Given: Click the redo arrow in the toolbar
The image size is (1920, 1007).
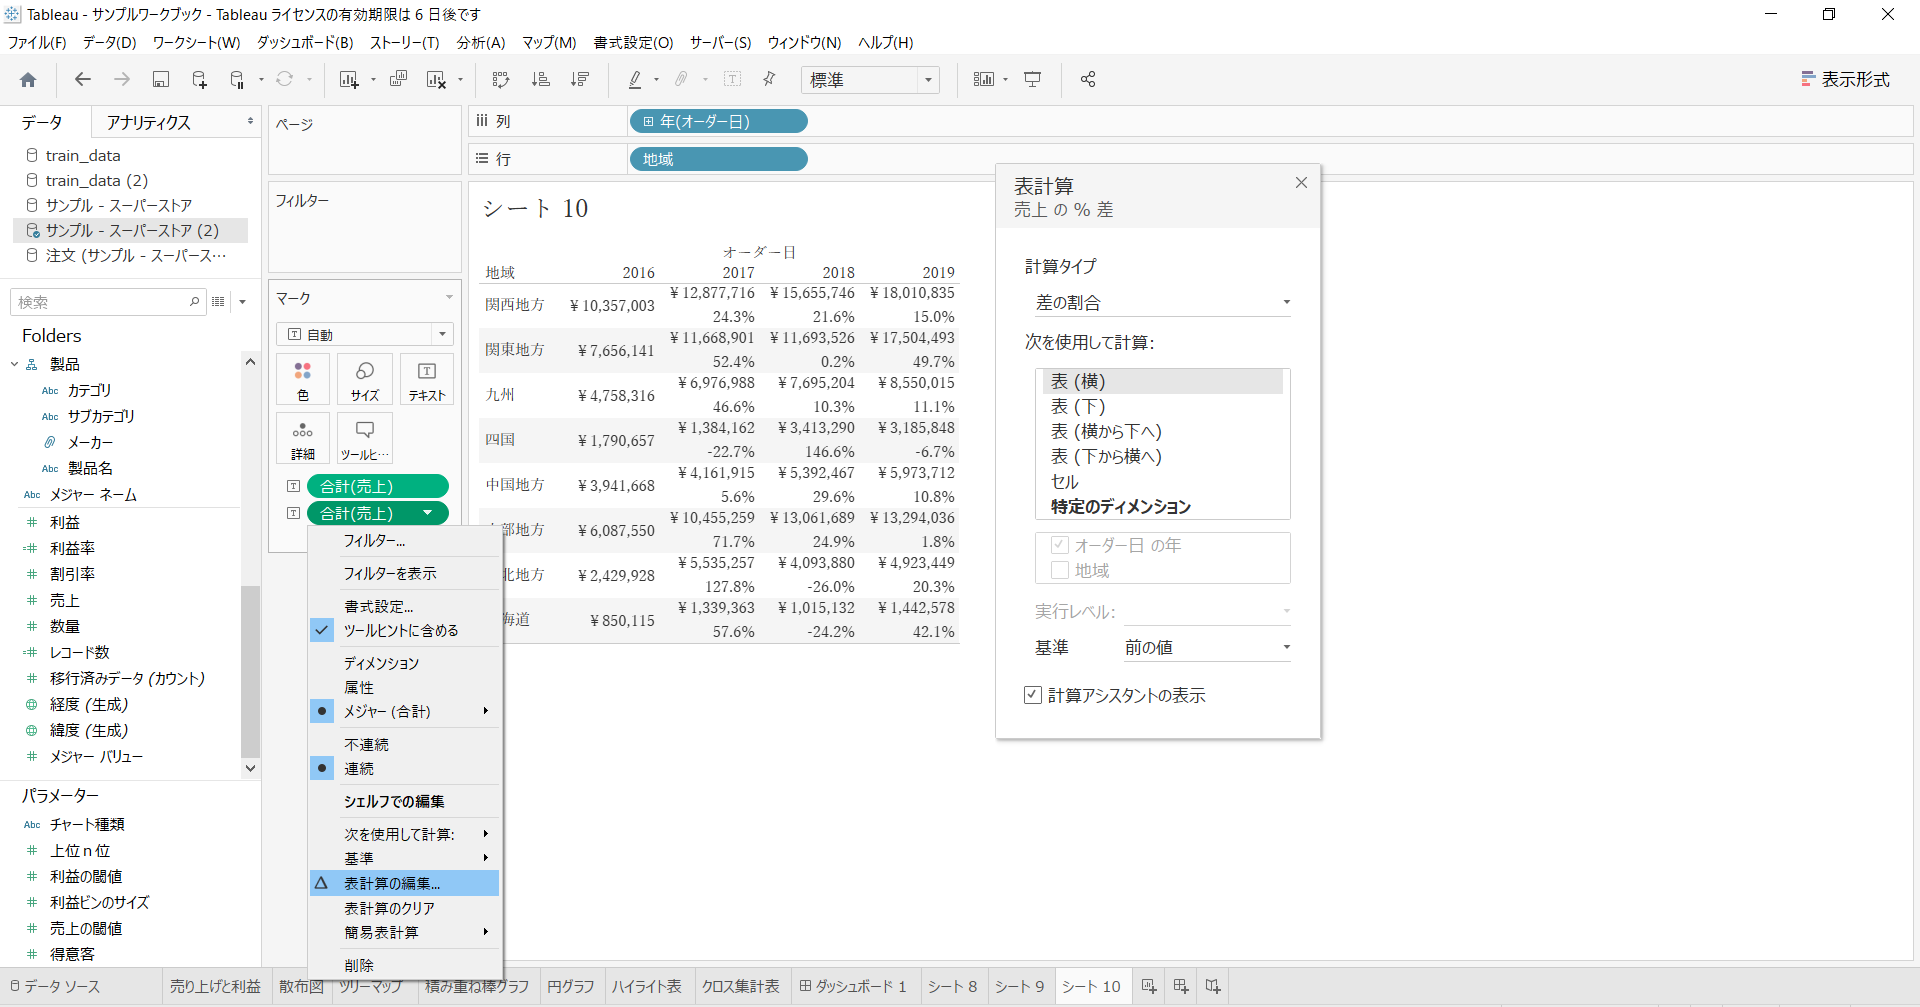Looking at the screenshot, I should click(122, 80).
